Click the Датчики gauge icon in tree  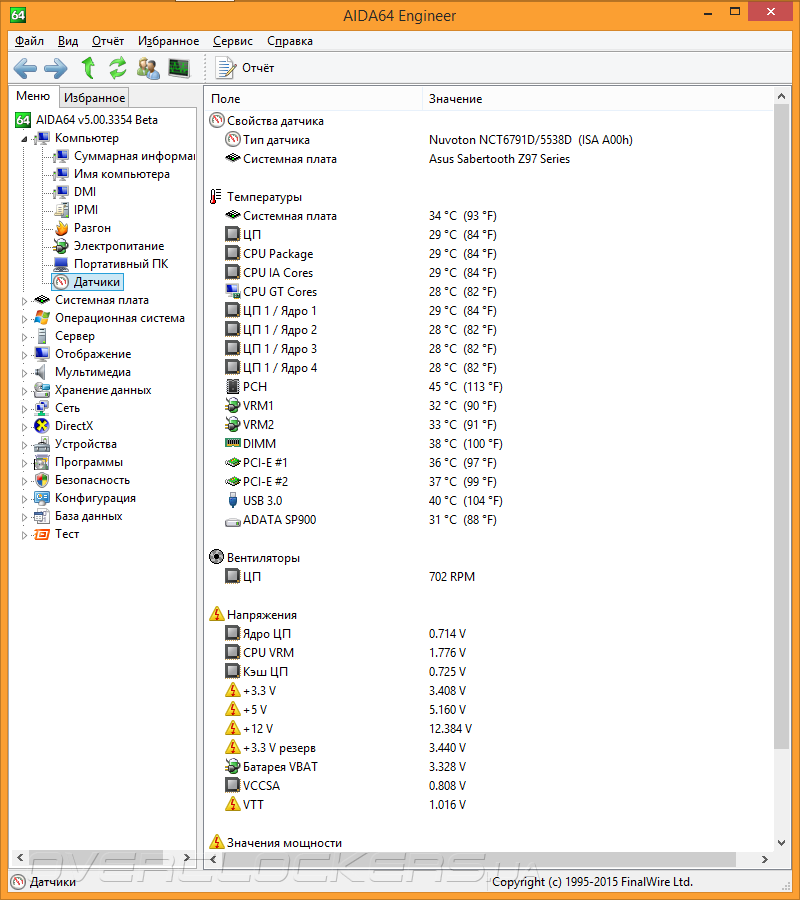point(61,282)
